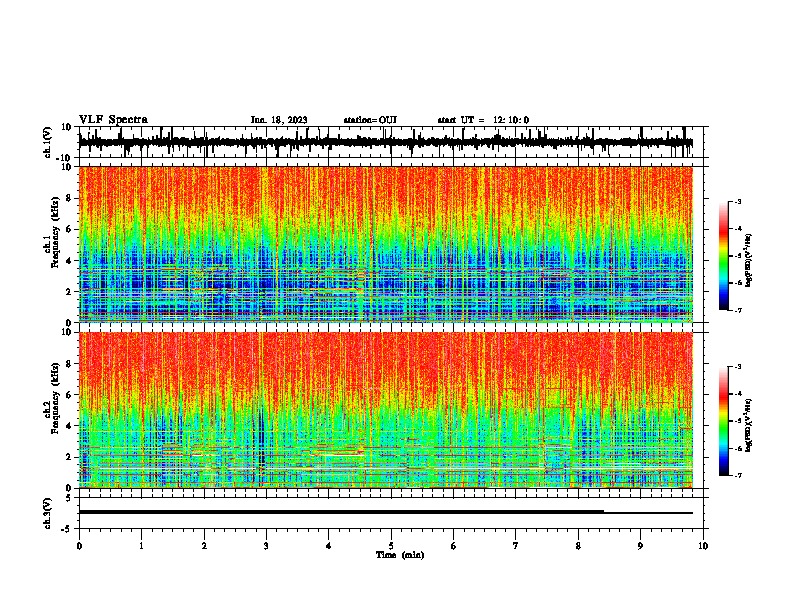Image resolution: width=792 pixels, height=612 pixels.
Task: Click inside the ch.1 spectrogram panel
Action: coord(386,244)
